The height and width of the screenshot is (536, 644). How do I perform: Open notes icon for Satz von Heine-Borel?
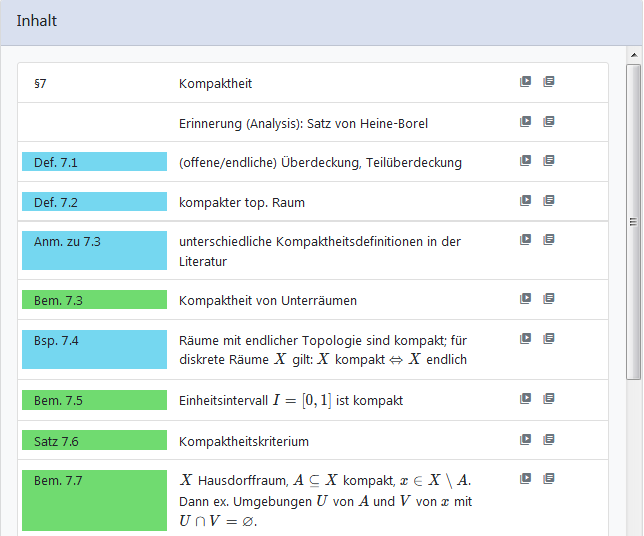click(549, 122)
